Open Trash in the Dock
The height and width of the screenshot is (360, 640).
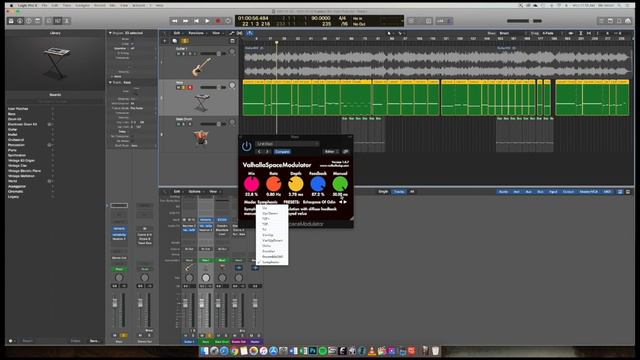point(436,351)
